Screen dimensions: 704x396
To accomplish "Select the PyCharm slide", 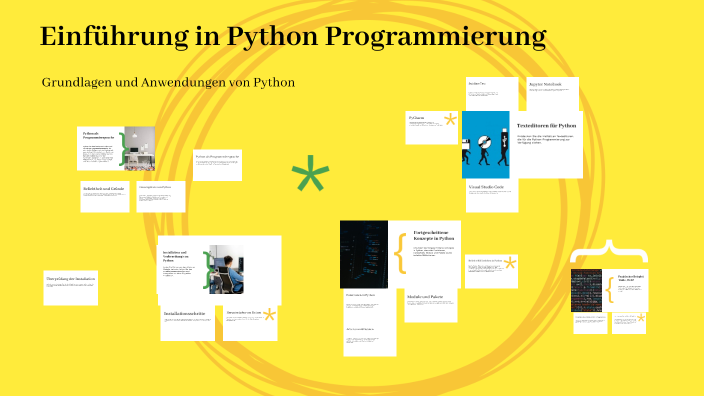I will tap(431, 128).
